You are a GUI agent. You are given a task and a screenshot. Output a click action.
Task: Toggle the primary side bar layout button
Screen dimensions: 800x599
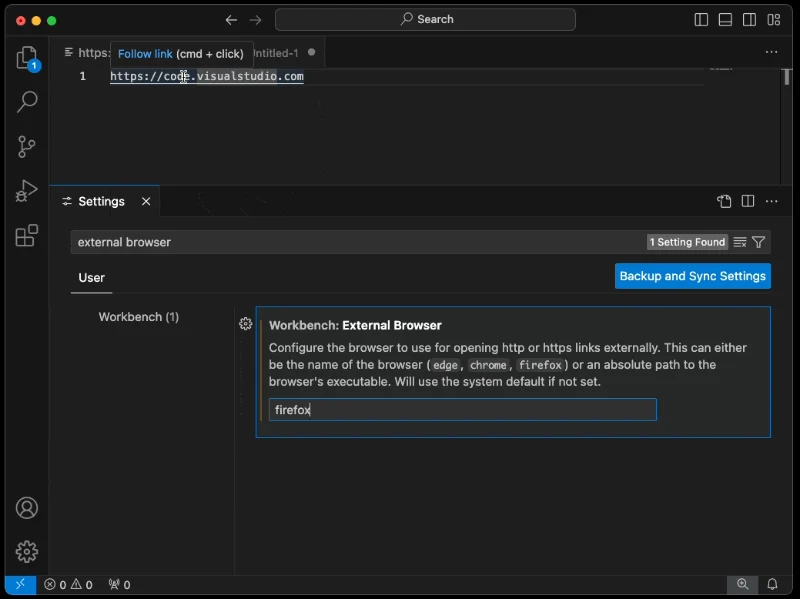coord(701,20)
